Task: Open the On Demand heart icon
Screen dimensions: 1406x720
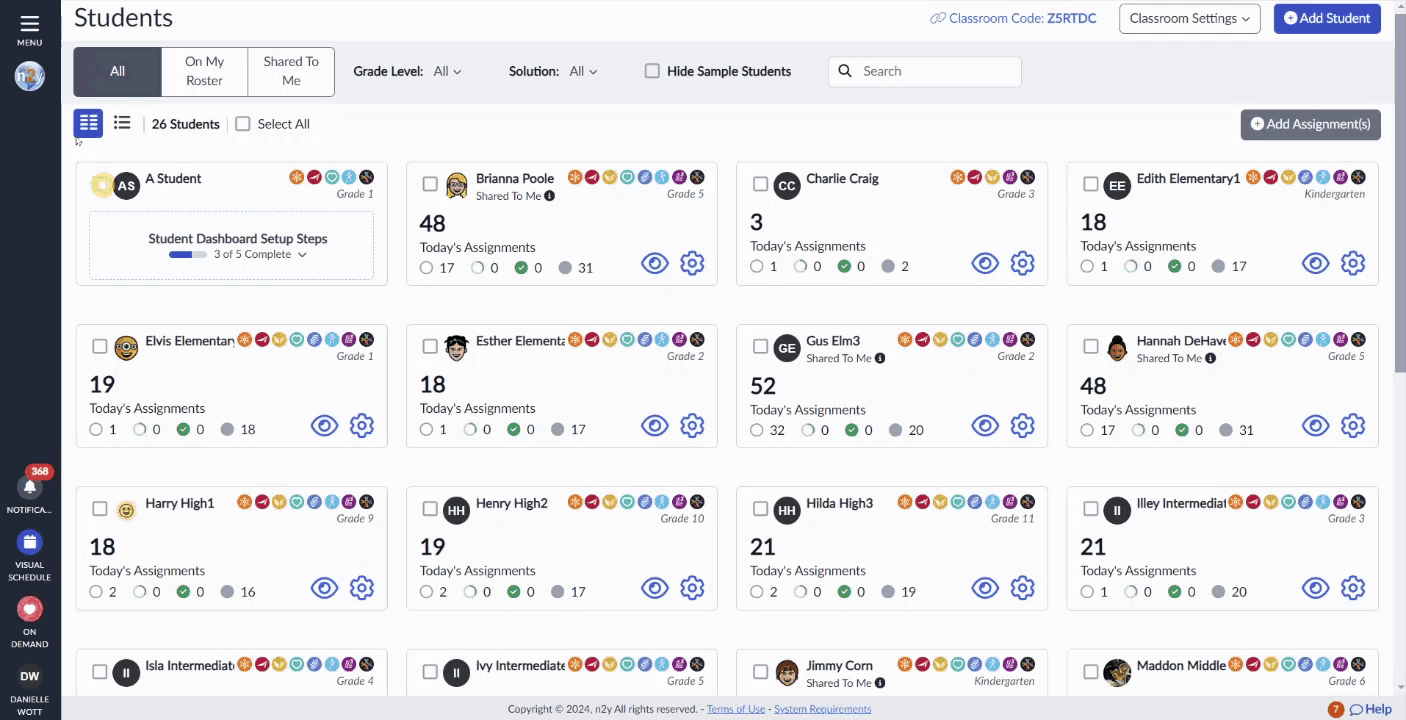Action: (30, 608)
